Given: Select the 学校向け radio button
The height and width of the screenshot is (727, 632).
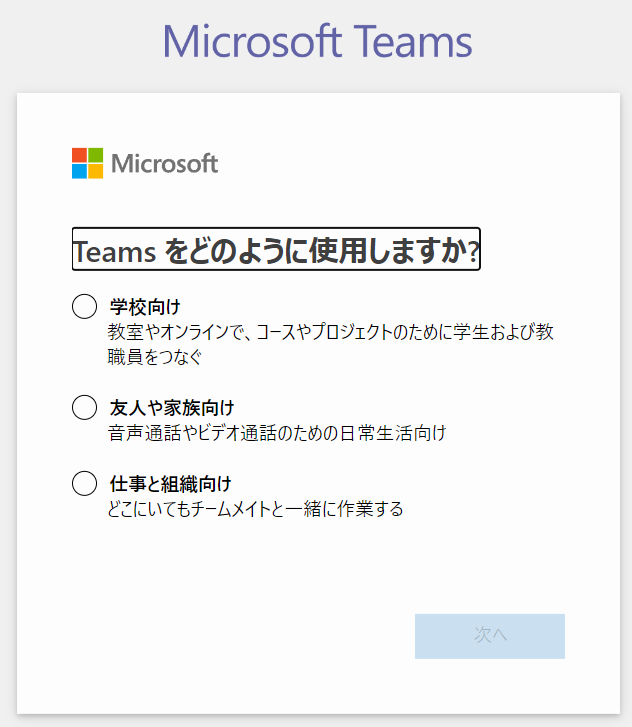Looking at the screenshot, I should pos(84,306).
